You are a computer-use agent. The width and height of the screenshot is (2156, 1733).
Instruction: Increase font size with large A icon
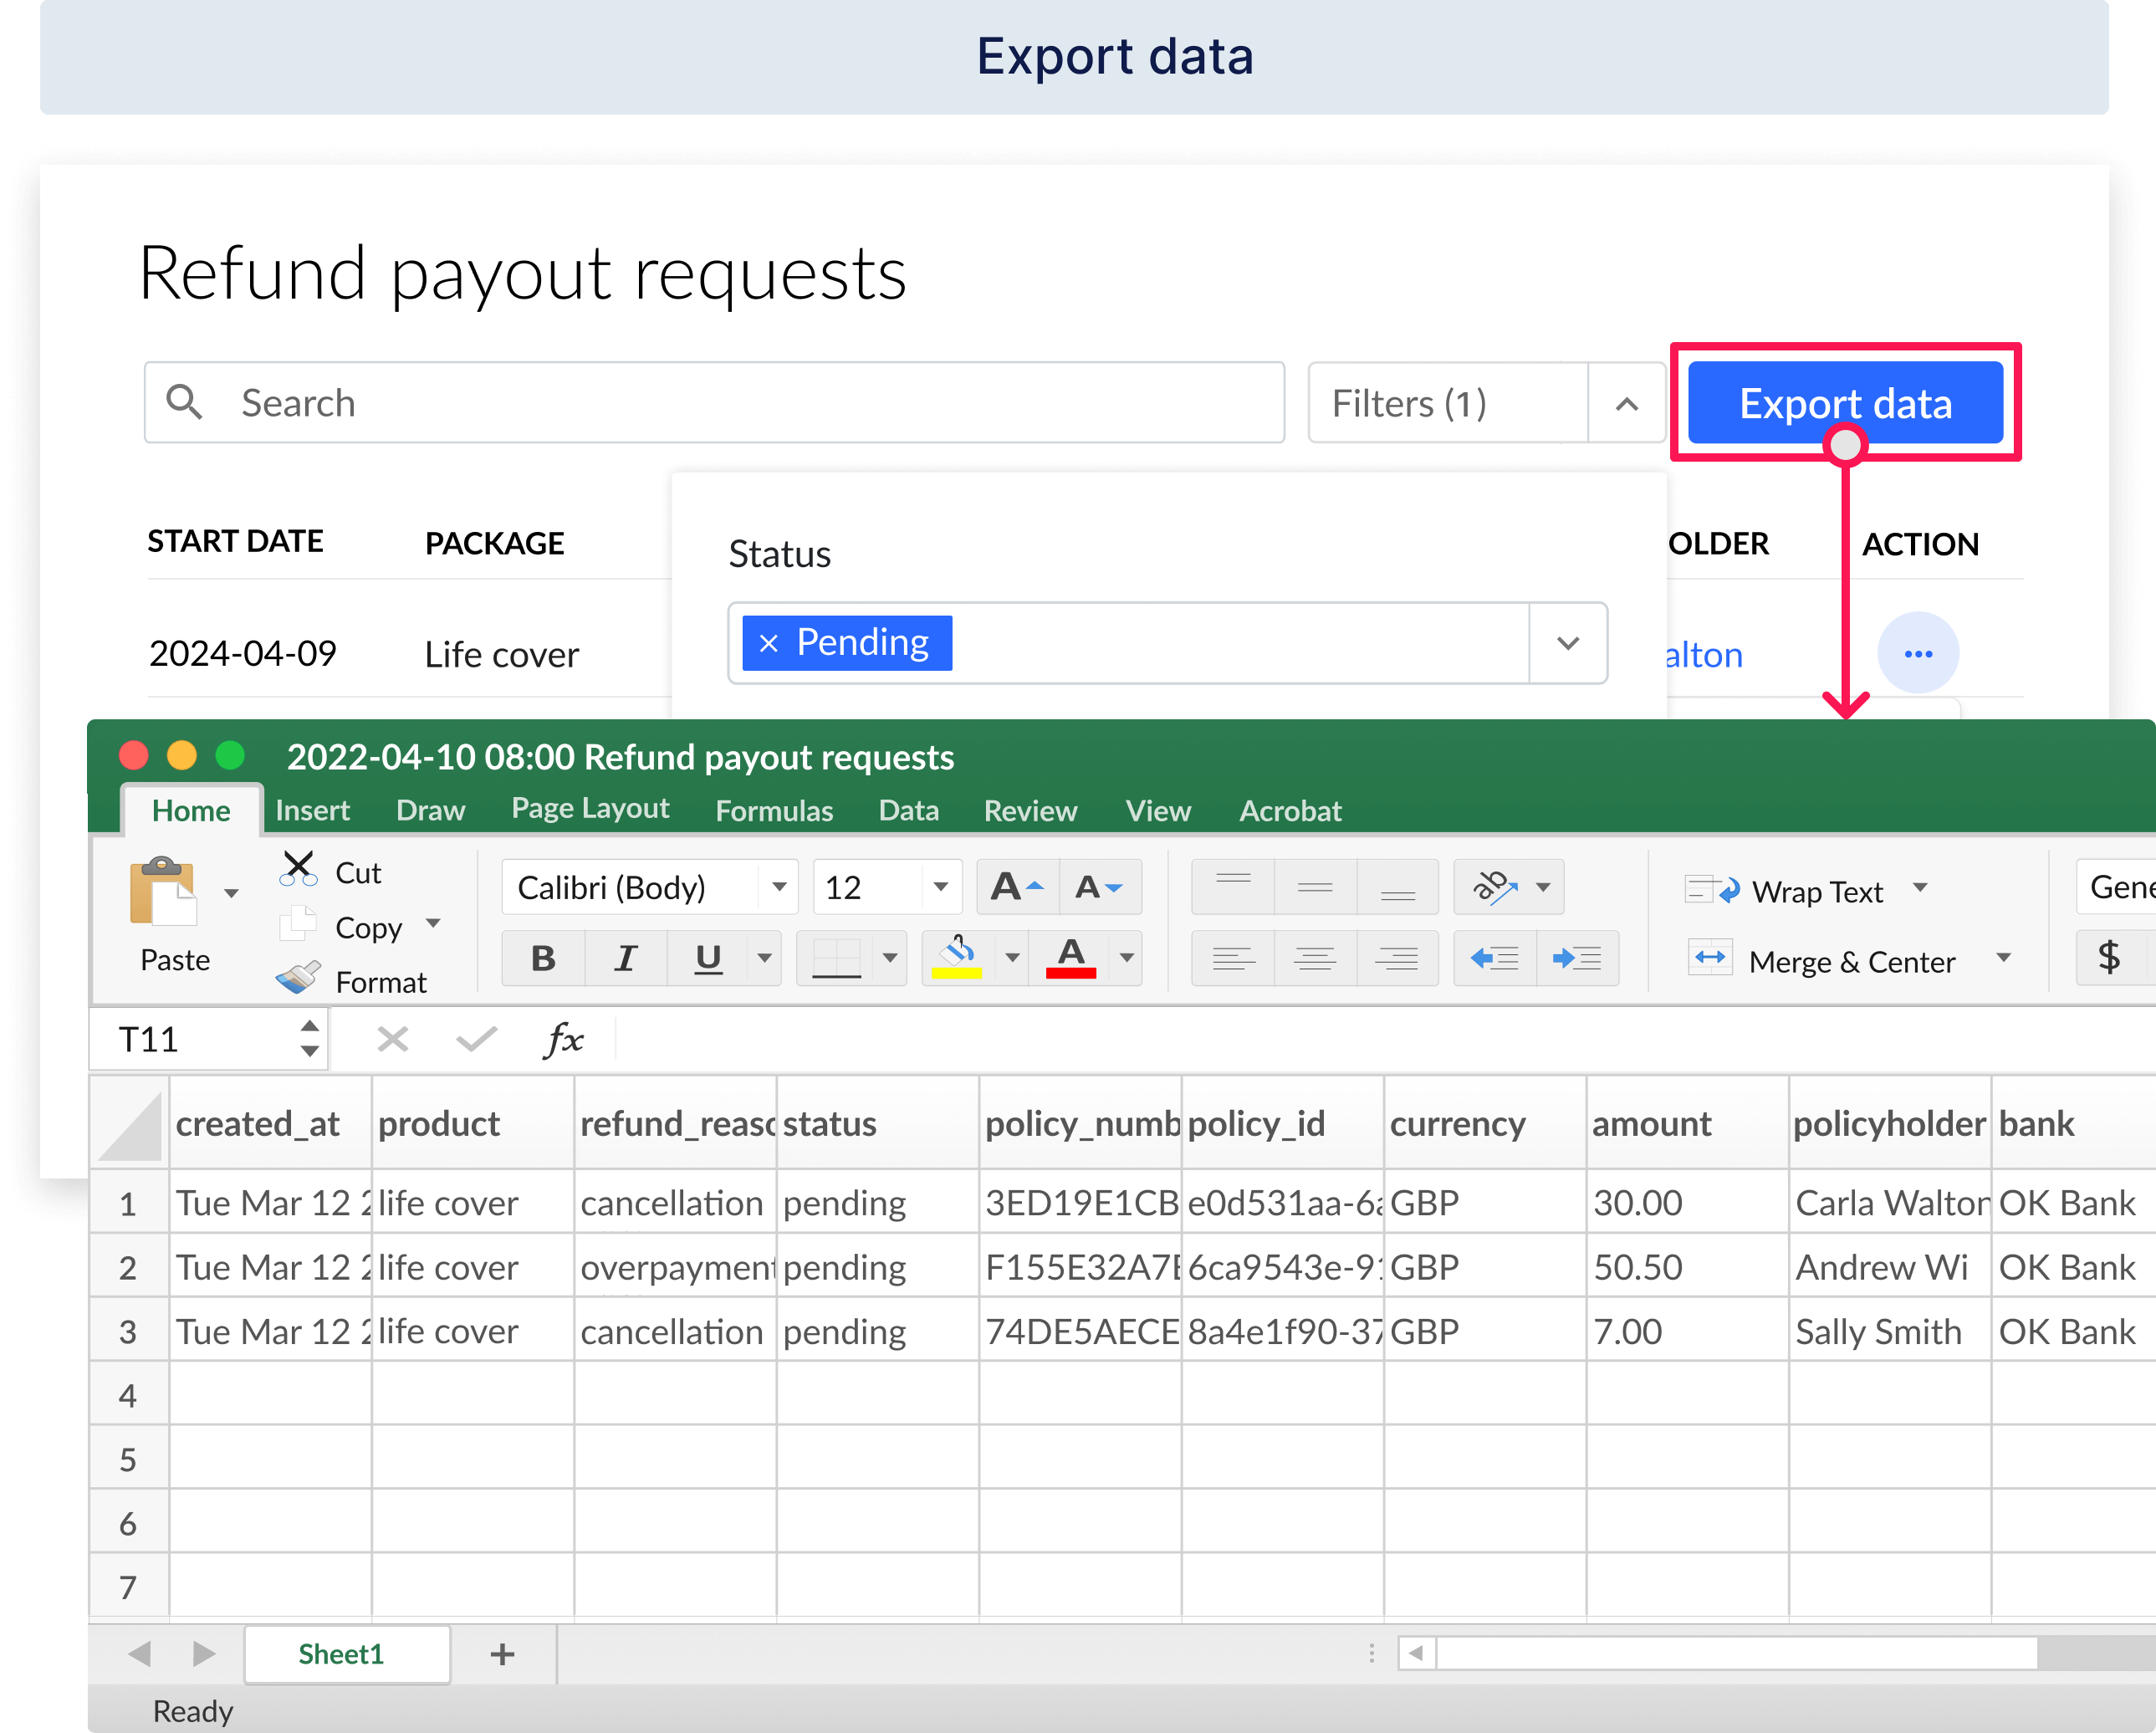click(1018, 887)
